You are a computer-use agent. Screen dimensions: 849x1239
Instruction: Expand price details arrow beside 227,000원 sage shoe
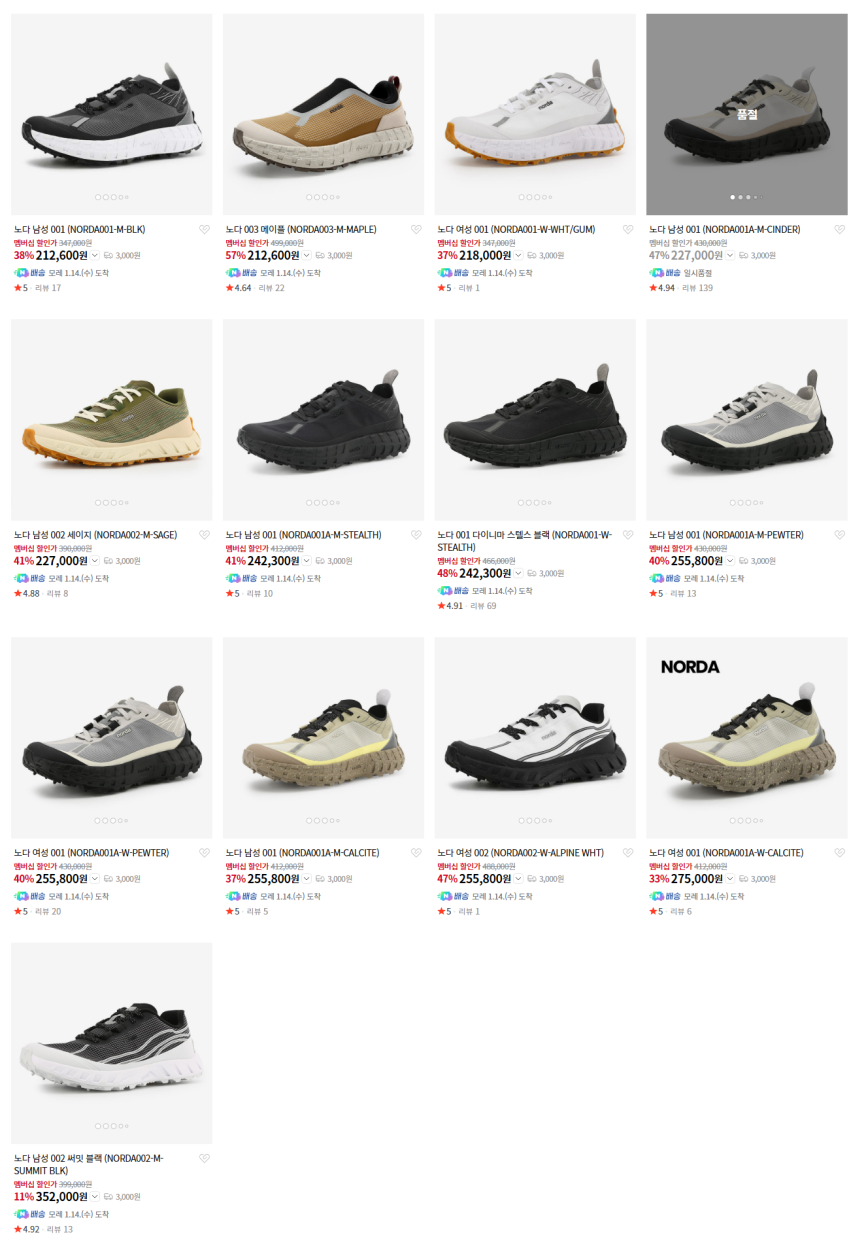click(x=95, y=561)
